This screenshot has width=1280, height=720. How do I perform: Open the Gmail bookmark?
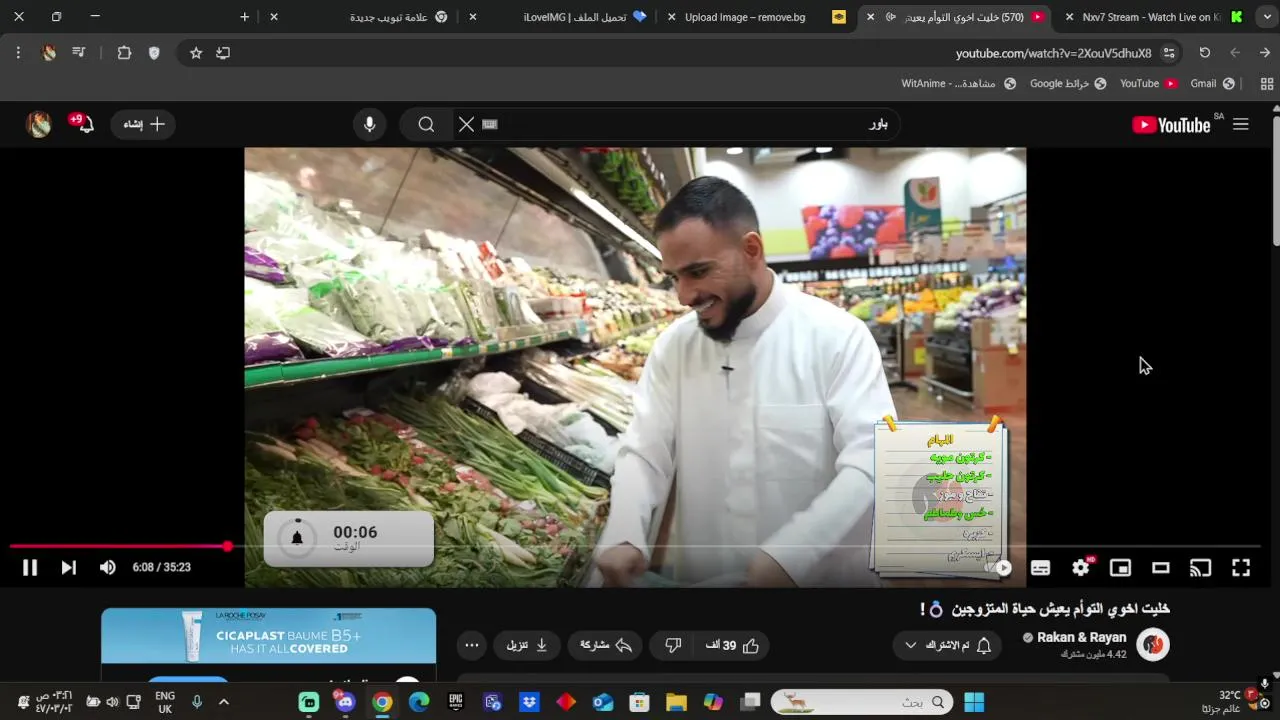coord(1211,84)
